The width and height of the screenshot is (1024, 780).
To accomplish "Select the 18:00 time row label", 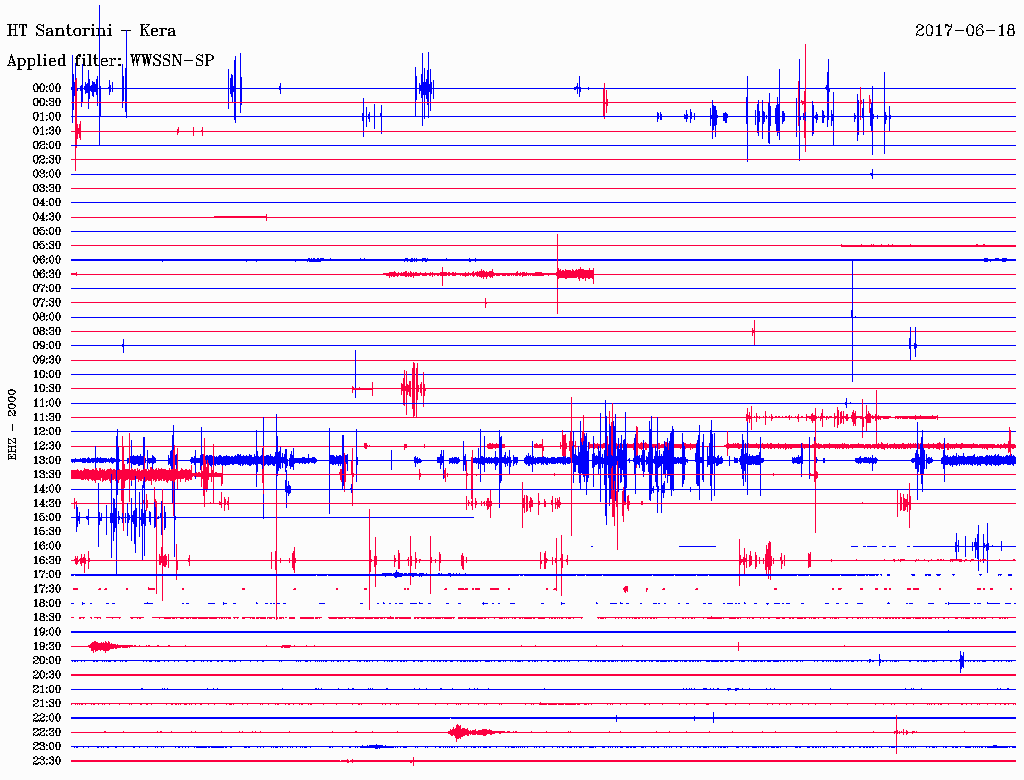I will click(47, 604).
